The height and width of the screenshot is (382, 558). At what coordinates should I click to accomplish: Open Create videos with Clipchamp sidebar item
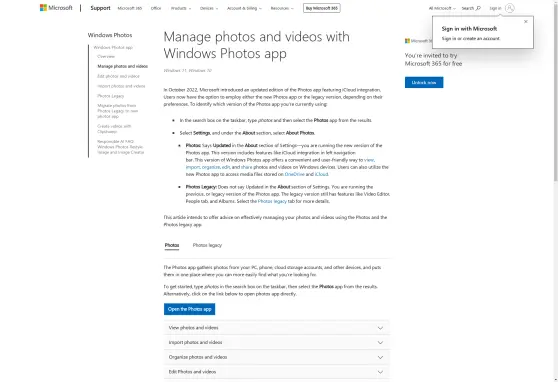point(114,129)
